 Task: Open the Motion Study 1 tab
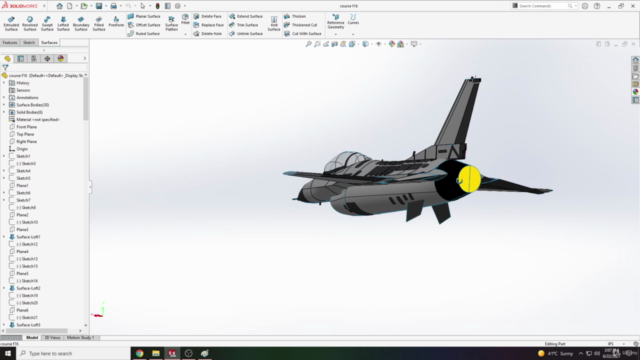[x=80, y=338]
